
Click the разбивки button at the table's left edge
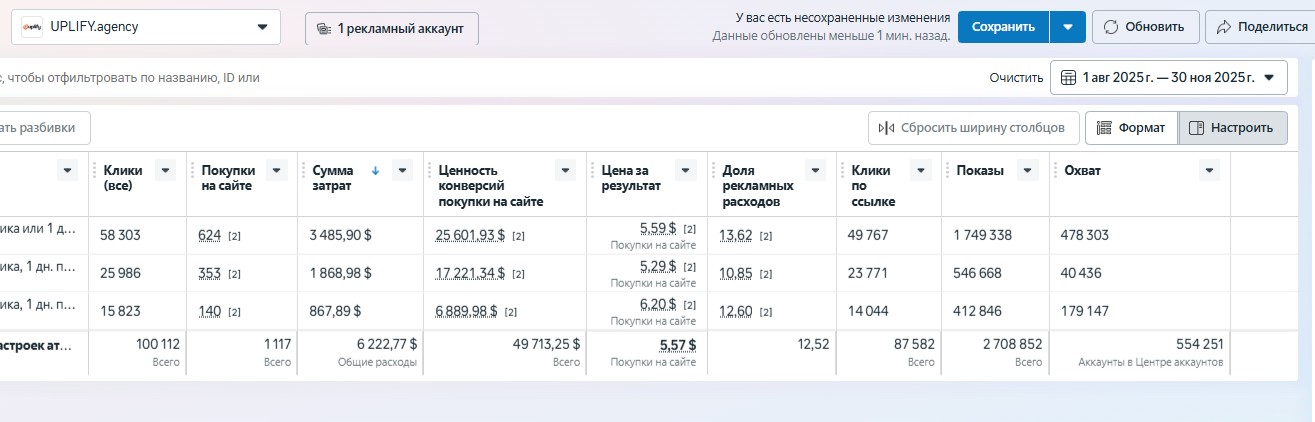point(44,128)
